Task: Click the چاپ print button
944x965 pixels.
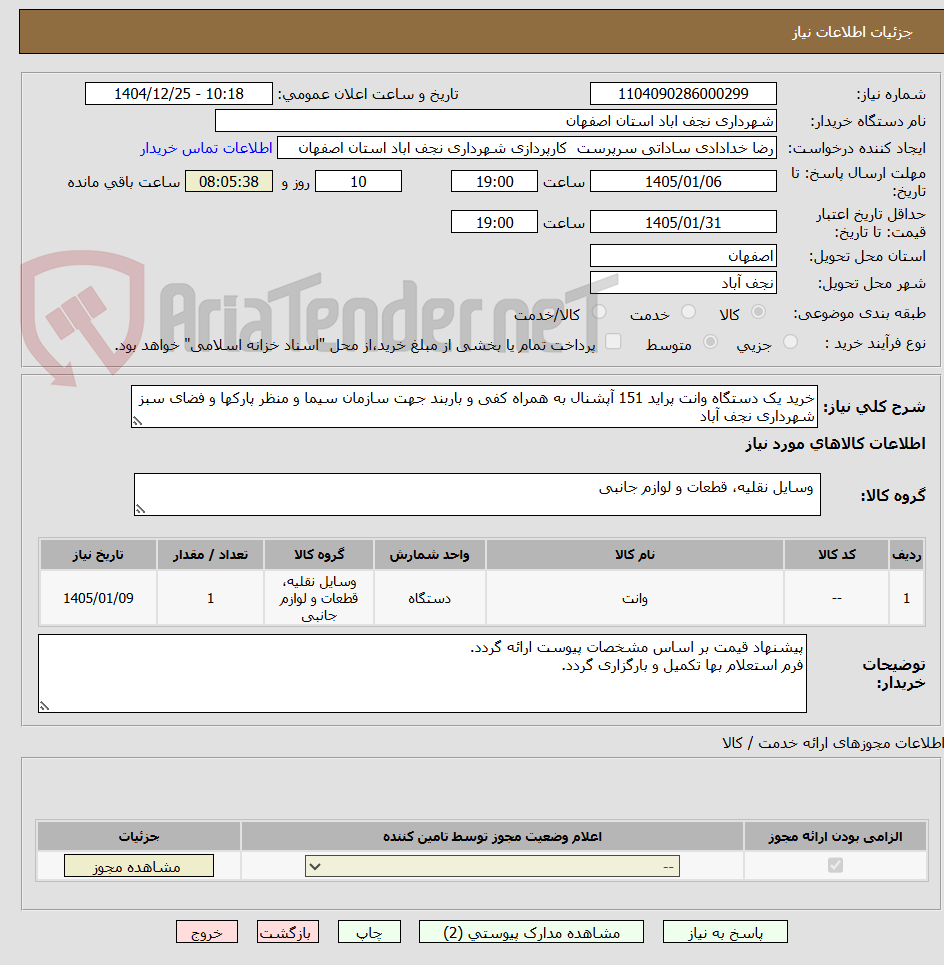Action: pyautogui.click(x=369, y=932)
